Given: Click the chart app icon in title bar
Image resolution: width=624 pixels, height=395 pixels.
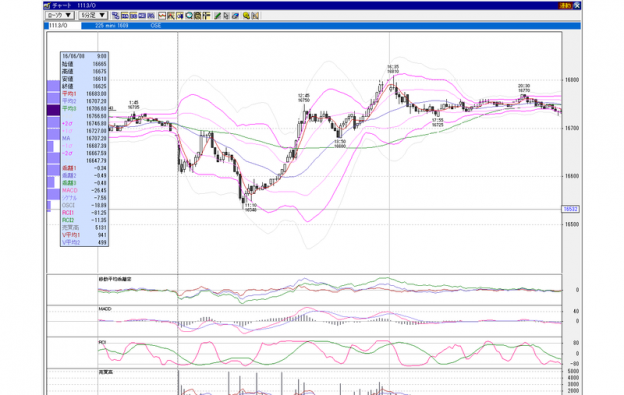Looking at the screenshot, I should pyautogui.click(x=47, y=6).
